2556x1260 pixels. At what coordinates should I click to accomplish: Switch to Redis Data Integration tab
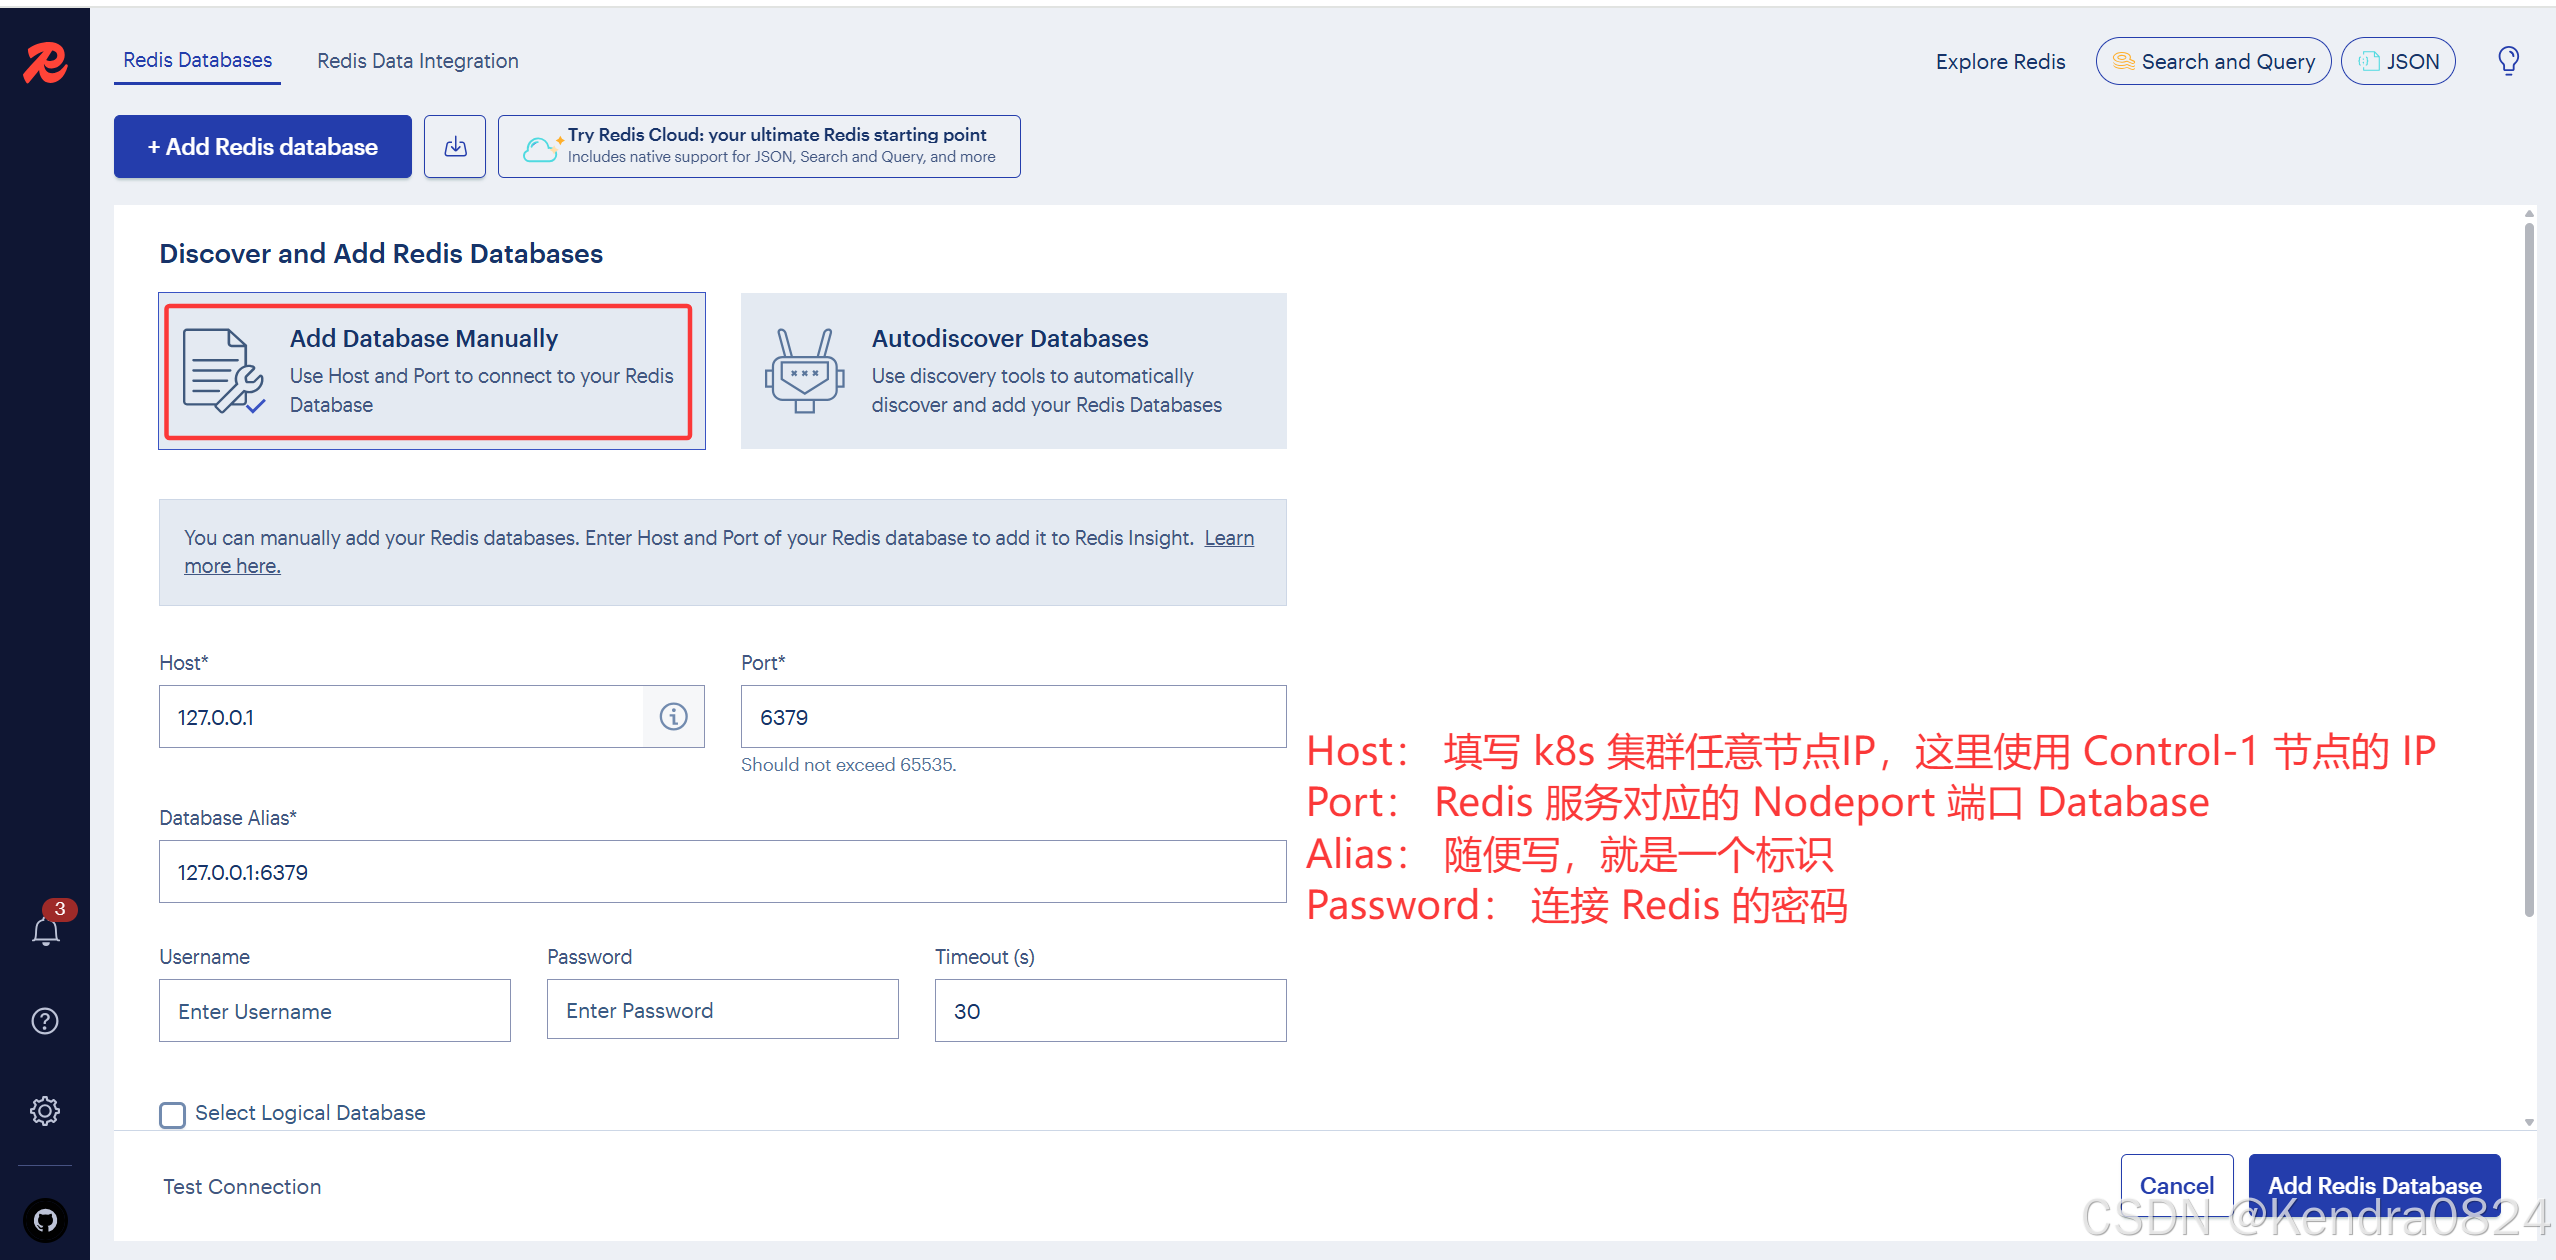pyautogui.click(x=418, y=61)
